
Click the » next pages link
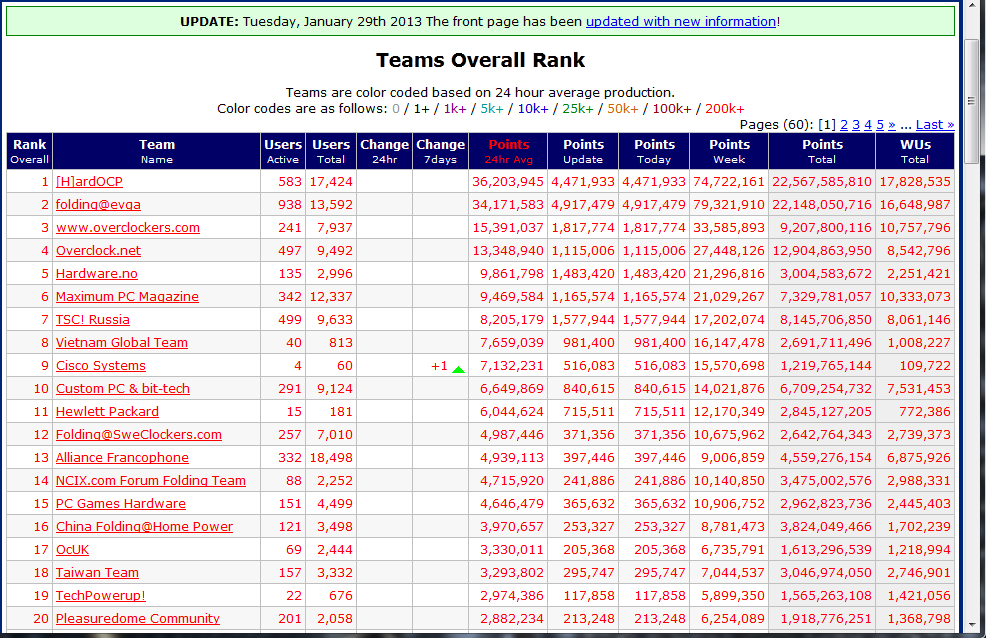892,124
